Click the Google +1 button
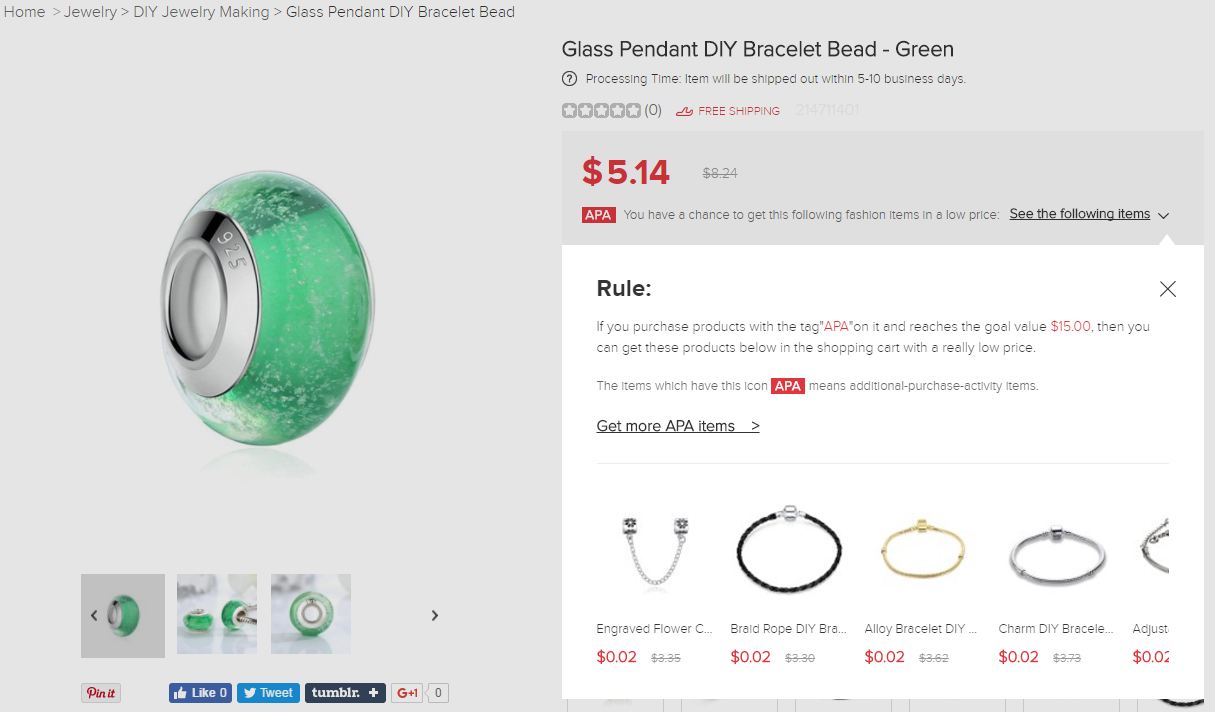 [x=408, y=692]
